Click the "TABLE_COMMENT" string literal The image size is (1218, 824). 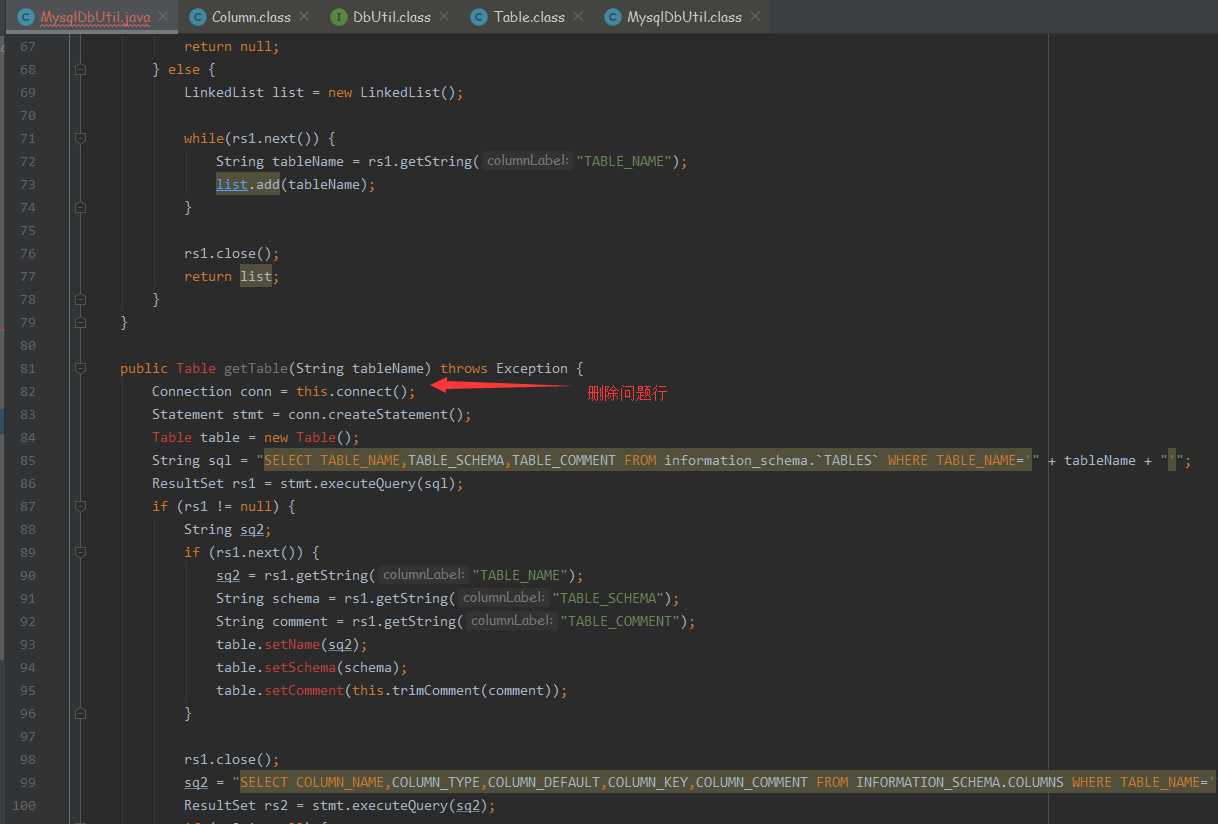(620, 621)
